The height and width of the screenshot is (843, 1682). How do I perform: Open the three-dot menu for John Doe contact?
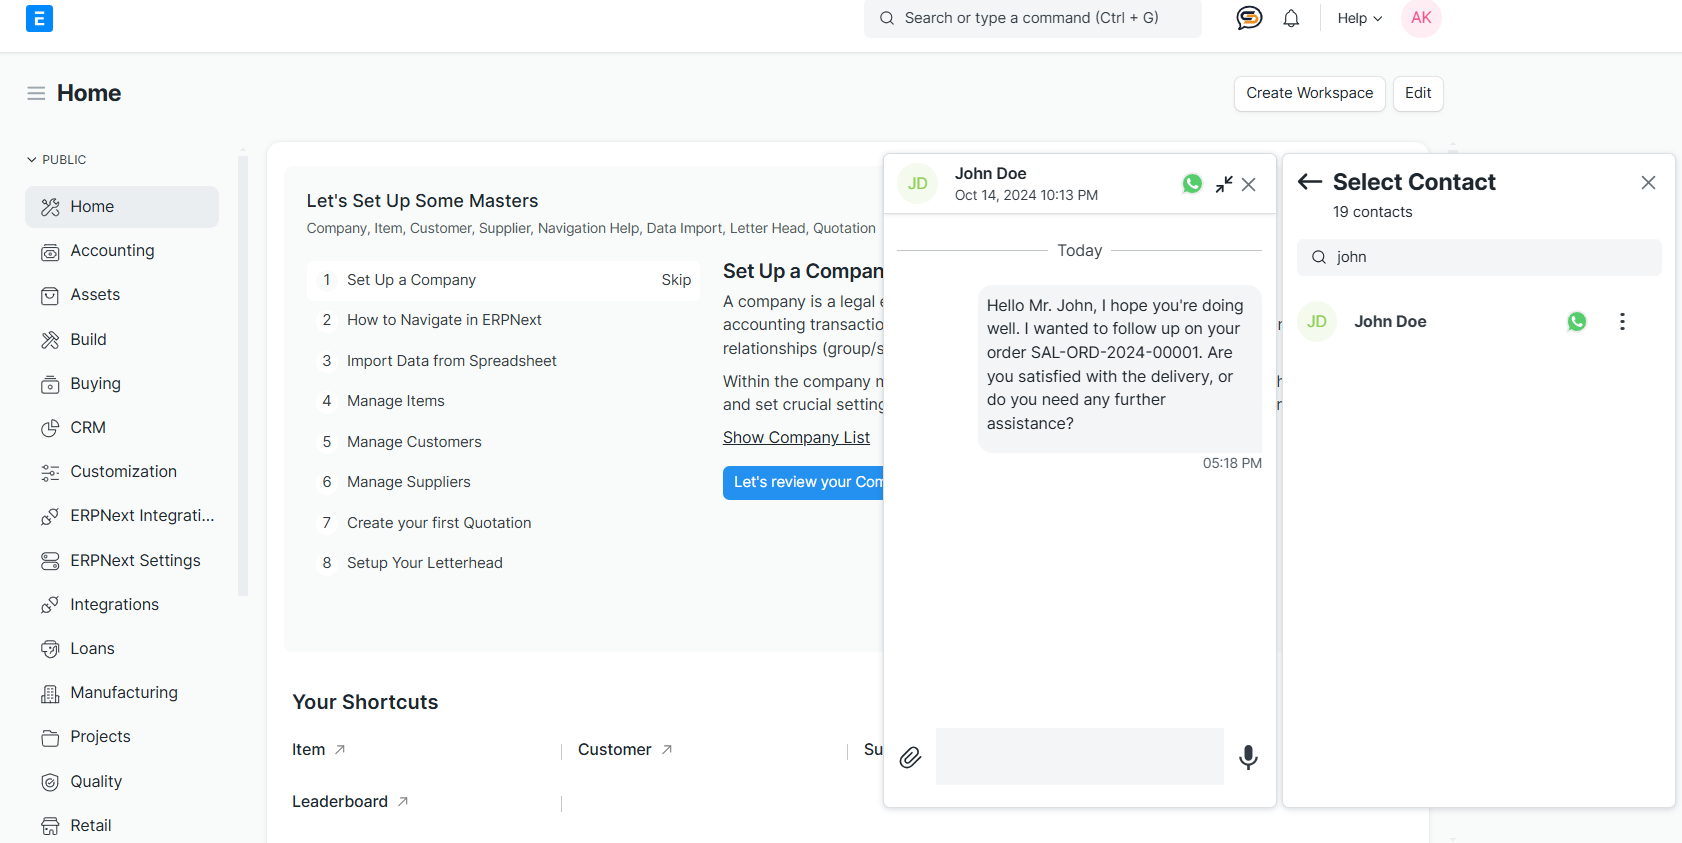pos(1622,321)
